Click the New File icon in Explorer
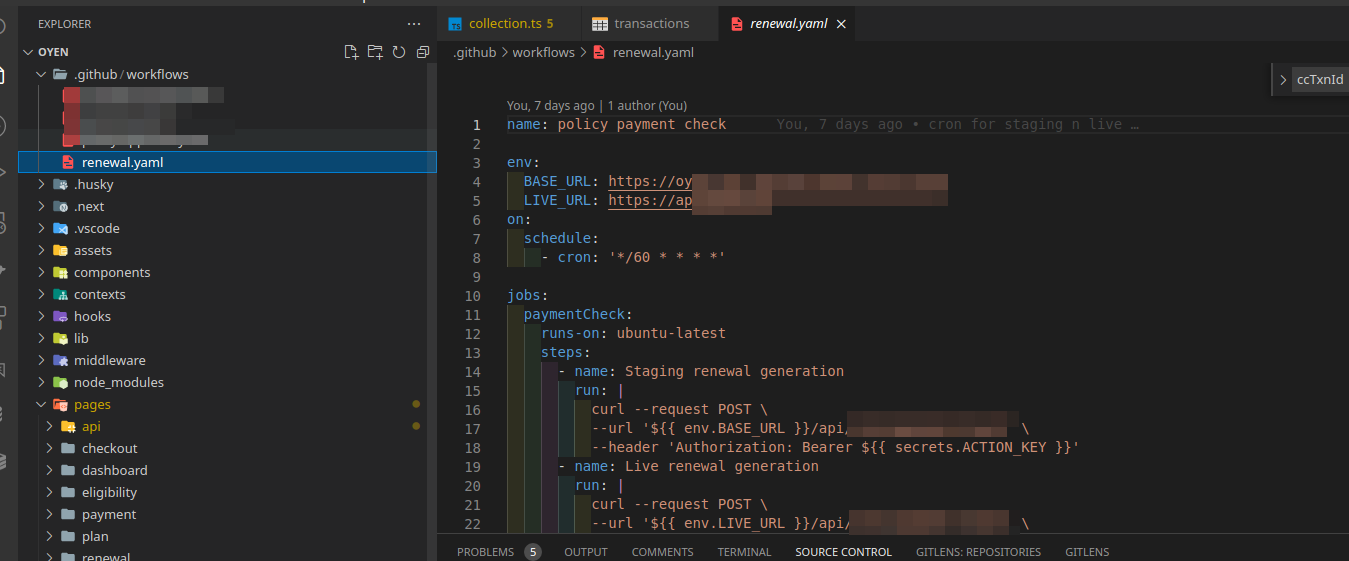 point(351,52)
